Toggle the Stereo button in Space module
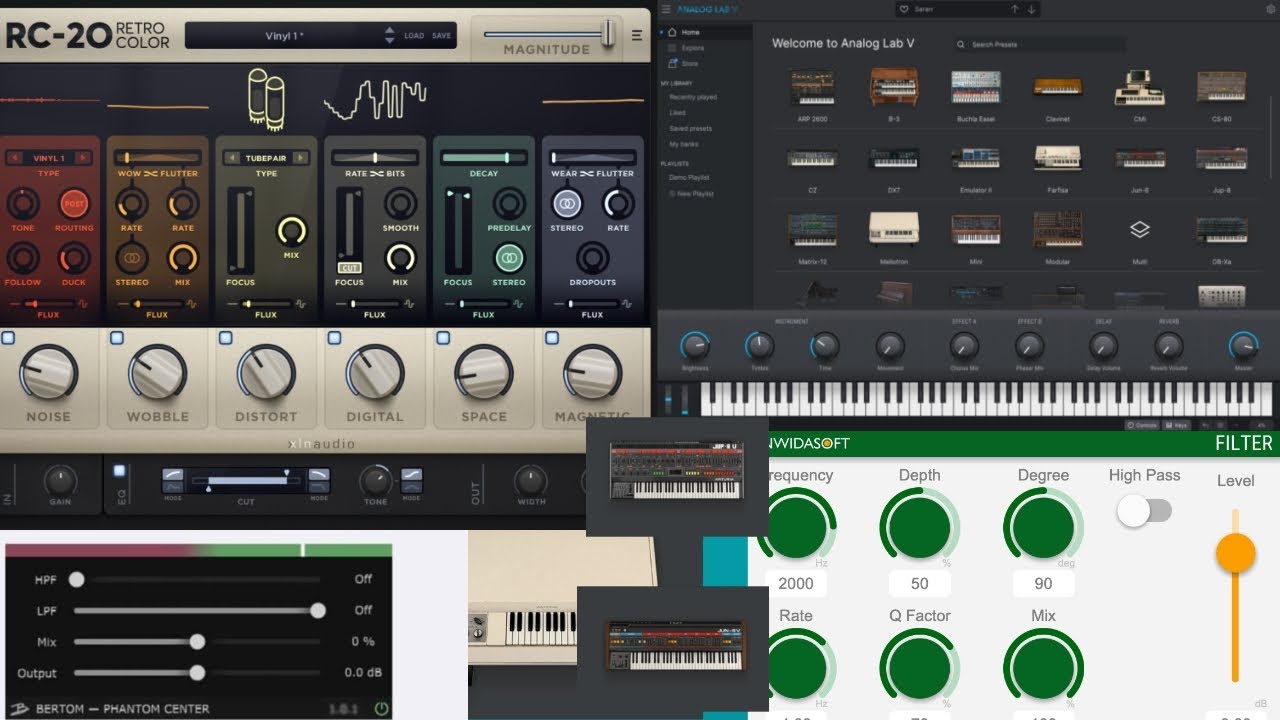The width and height of the screenshot is (1280, 720). 509,257
